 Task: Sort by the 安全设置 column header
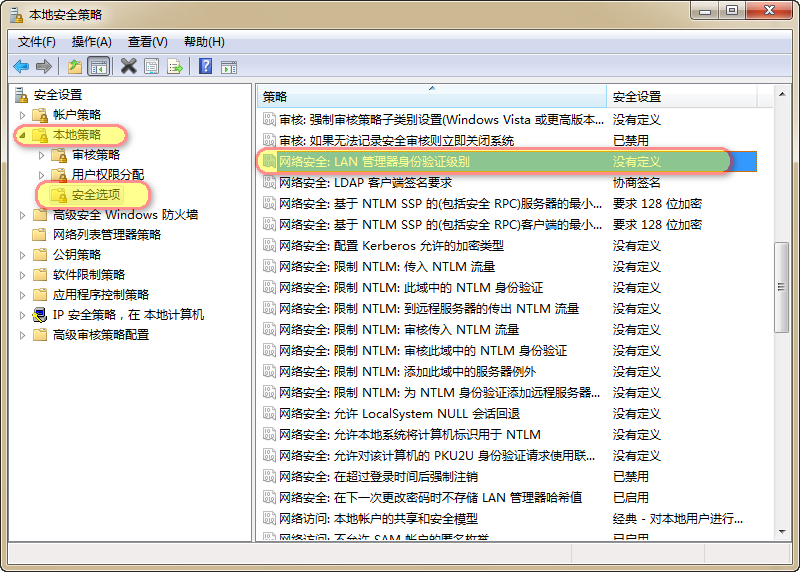(680, 97)
